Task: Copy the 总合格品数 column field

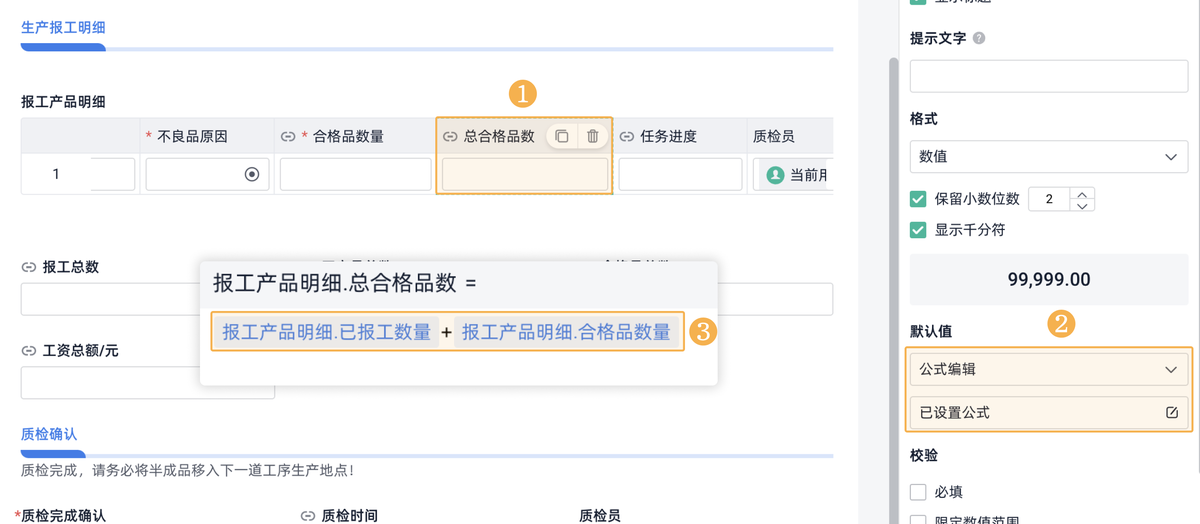Action: [562, 136]
